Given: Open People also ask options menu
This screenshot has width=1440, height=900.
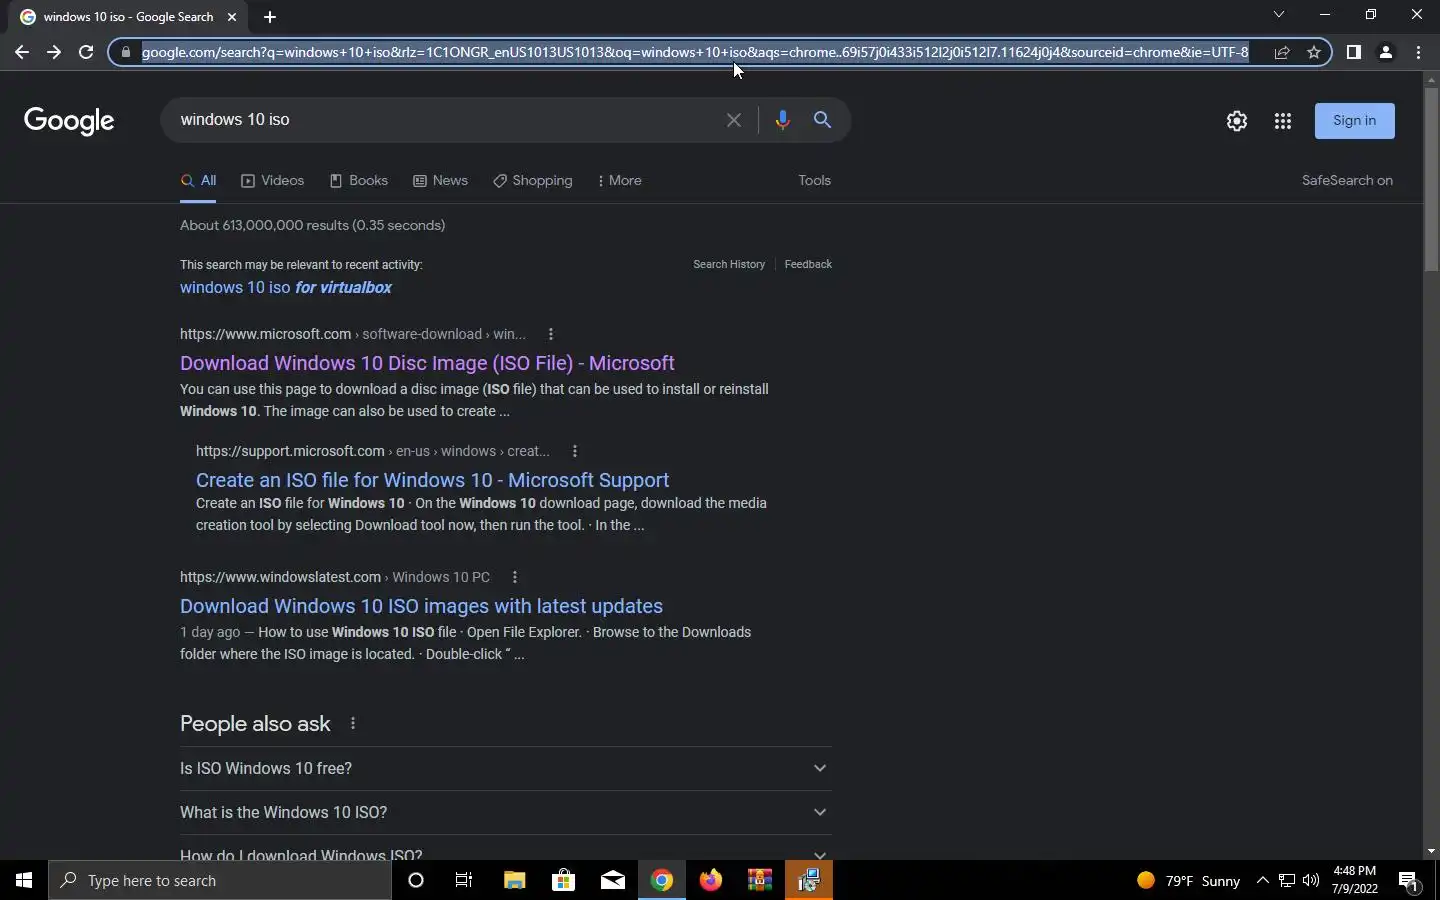Looking at the screenshot, I should click(x=353, y=724).
